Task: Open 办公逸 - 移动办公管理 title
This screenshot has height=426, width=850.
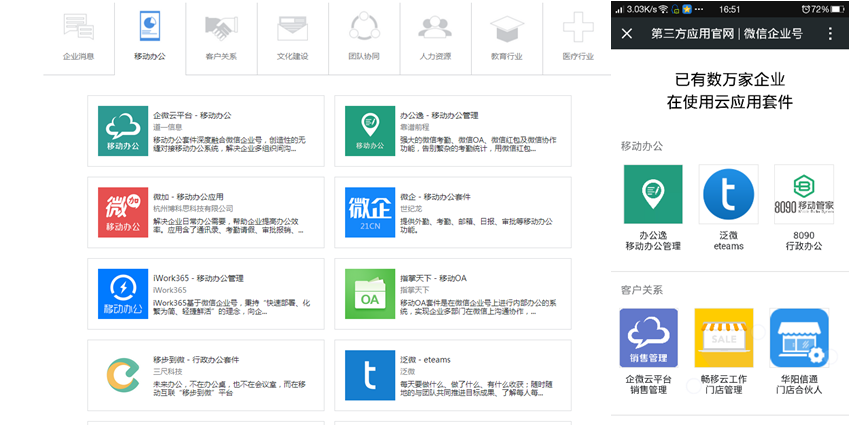Action: [x=439, y=115]
